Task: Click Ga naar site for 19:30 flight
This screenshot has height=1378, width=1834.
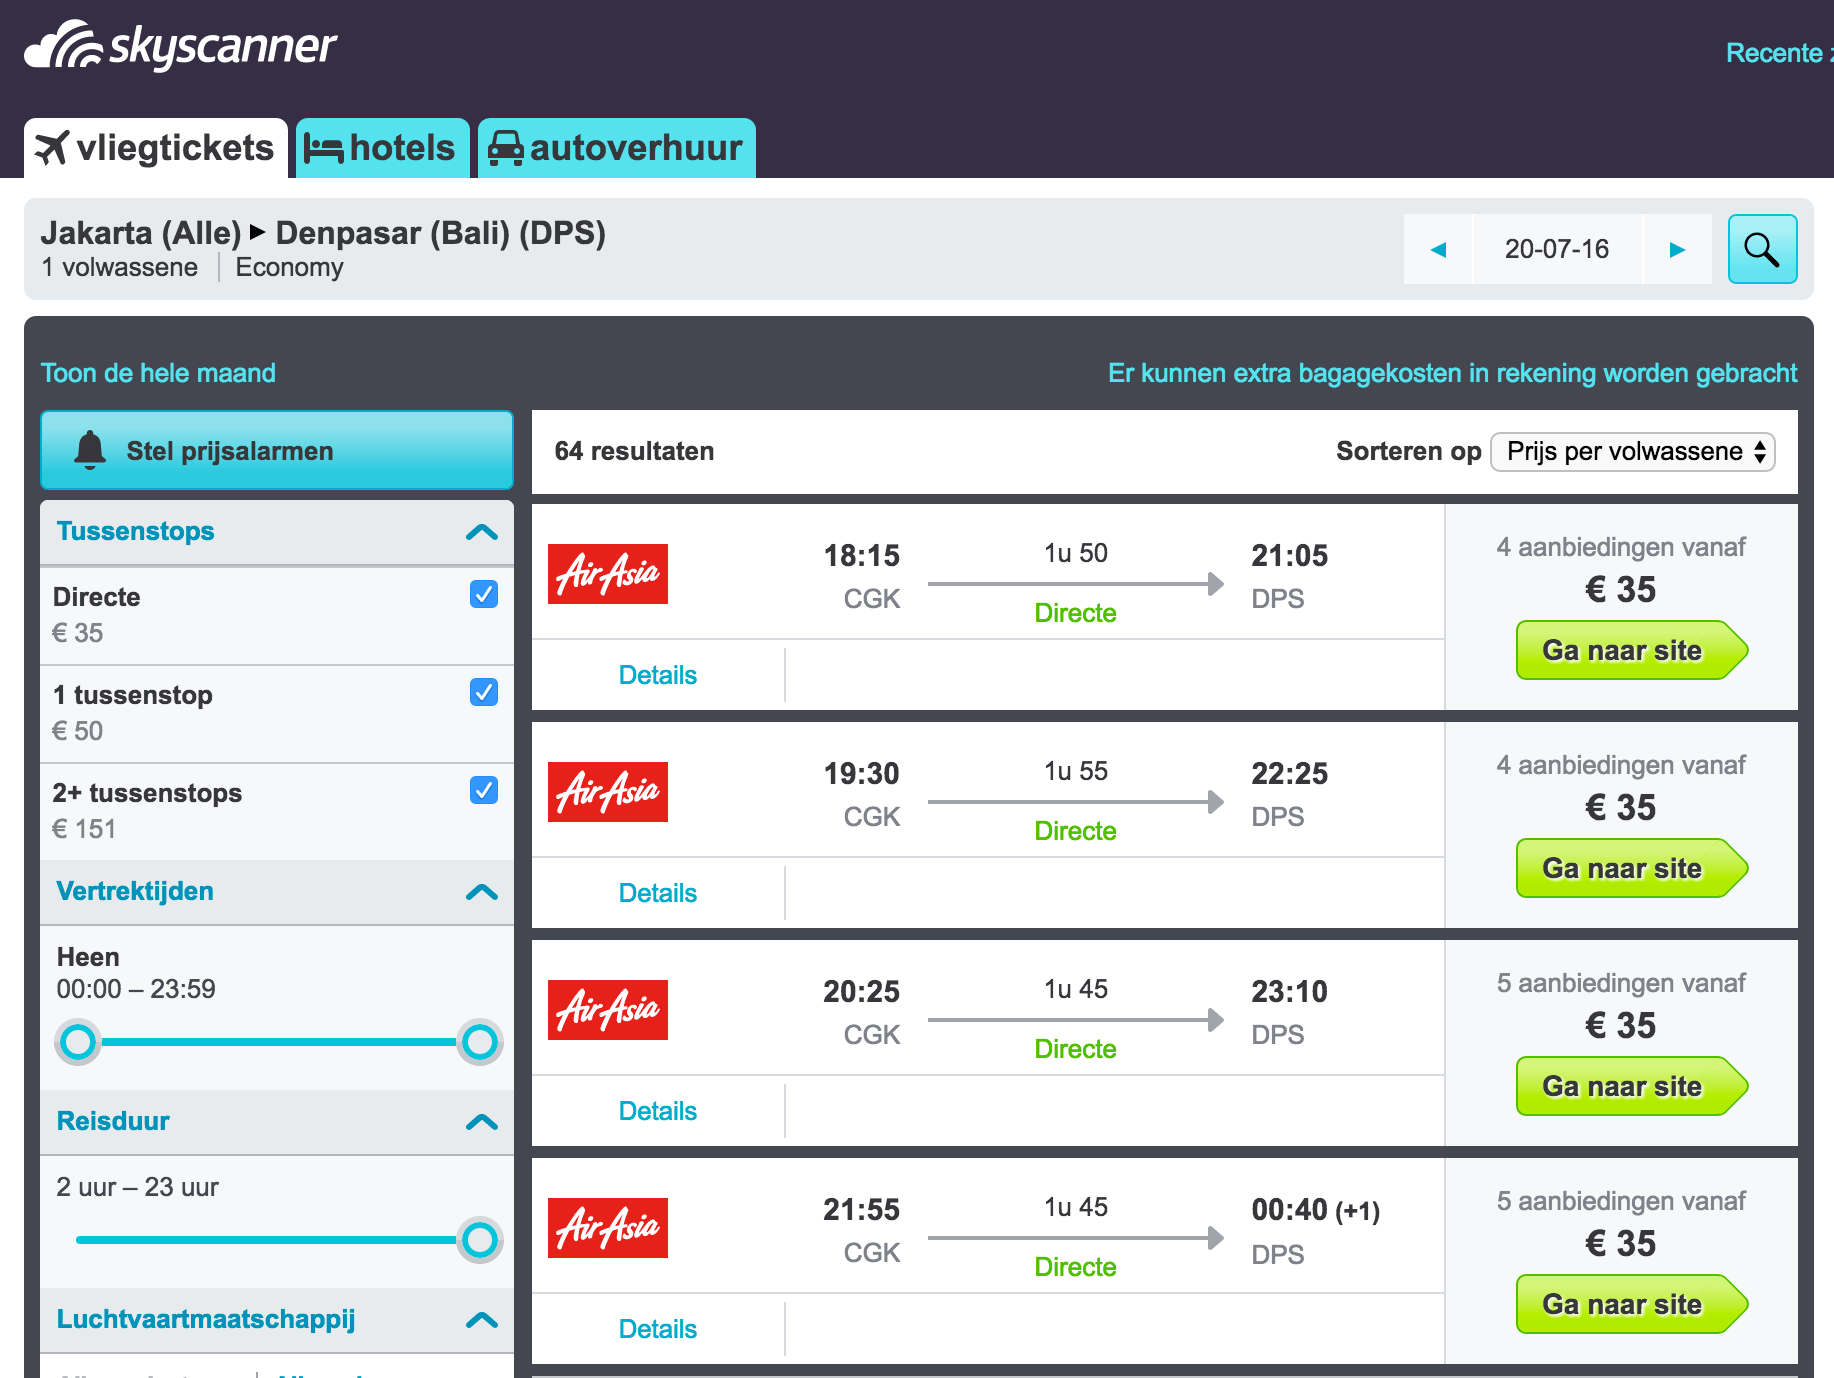Action: click(x=1631, y=868)
